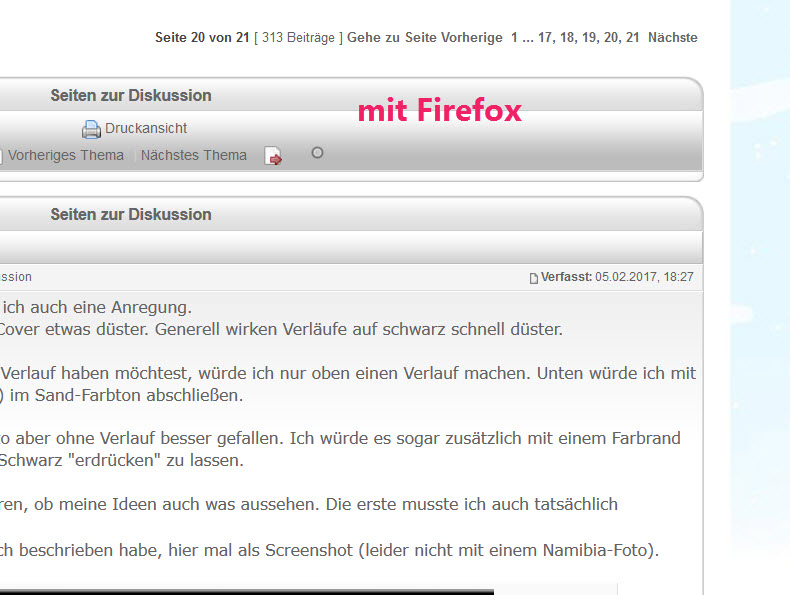Viewport: 790px width, 595px height.
Task: Go to Vorheriges Thema
Action: (x=65, y=155)
